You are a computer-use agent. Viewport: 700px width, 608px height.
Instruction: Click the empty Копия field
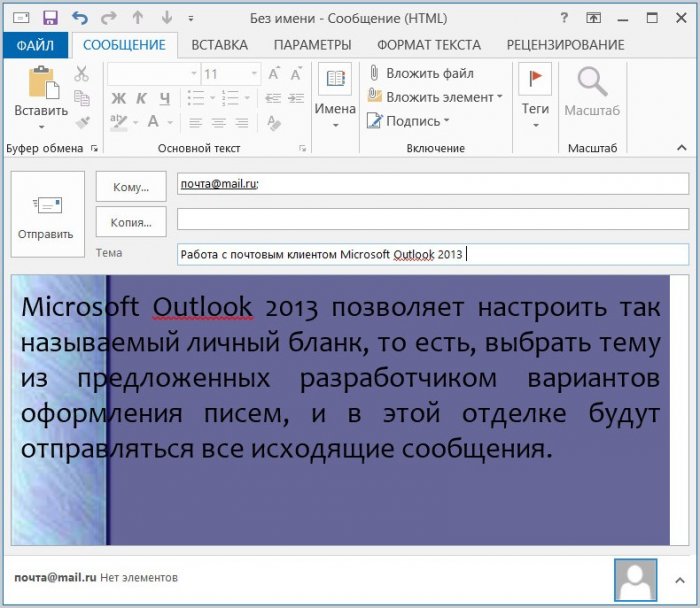433,219
